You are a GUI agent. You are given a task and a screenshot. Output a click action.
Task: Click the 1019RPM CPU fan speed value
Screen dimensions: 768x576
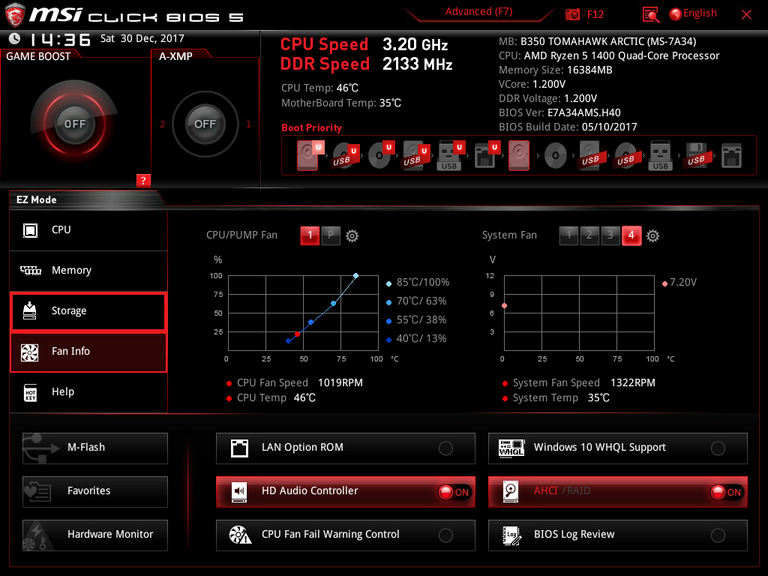click(x=340, y=383)
